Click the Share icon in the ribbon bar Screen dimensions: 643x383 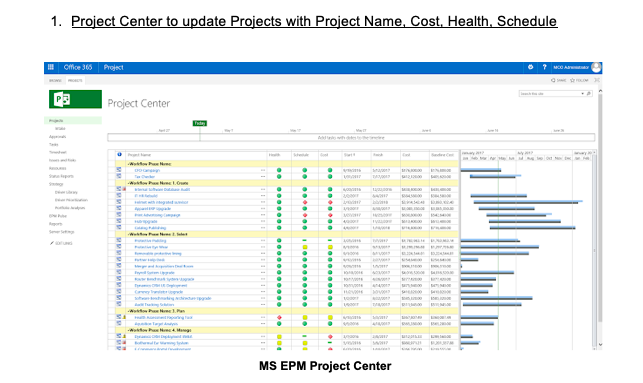553,80
